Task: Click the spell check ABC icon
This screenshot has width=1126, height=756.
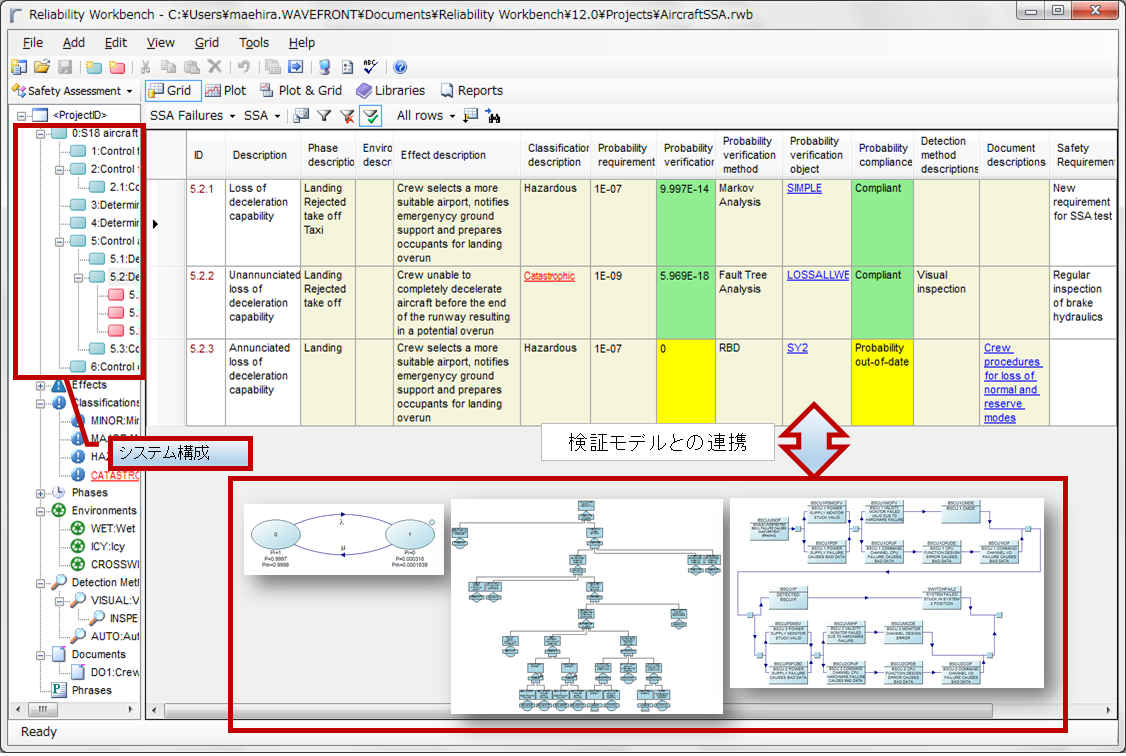Action: coord(370,67)
